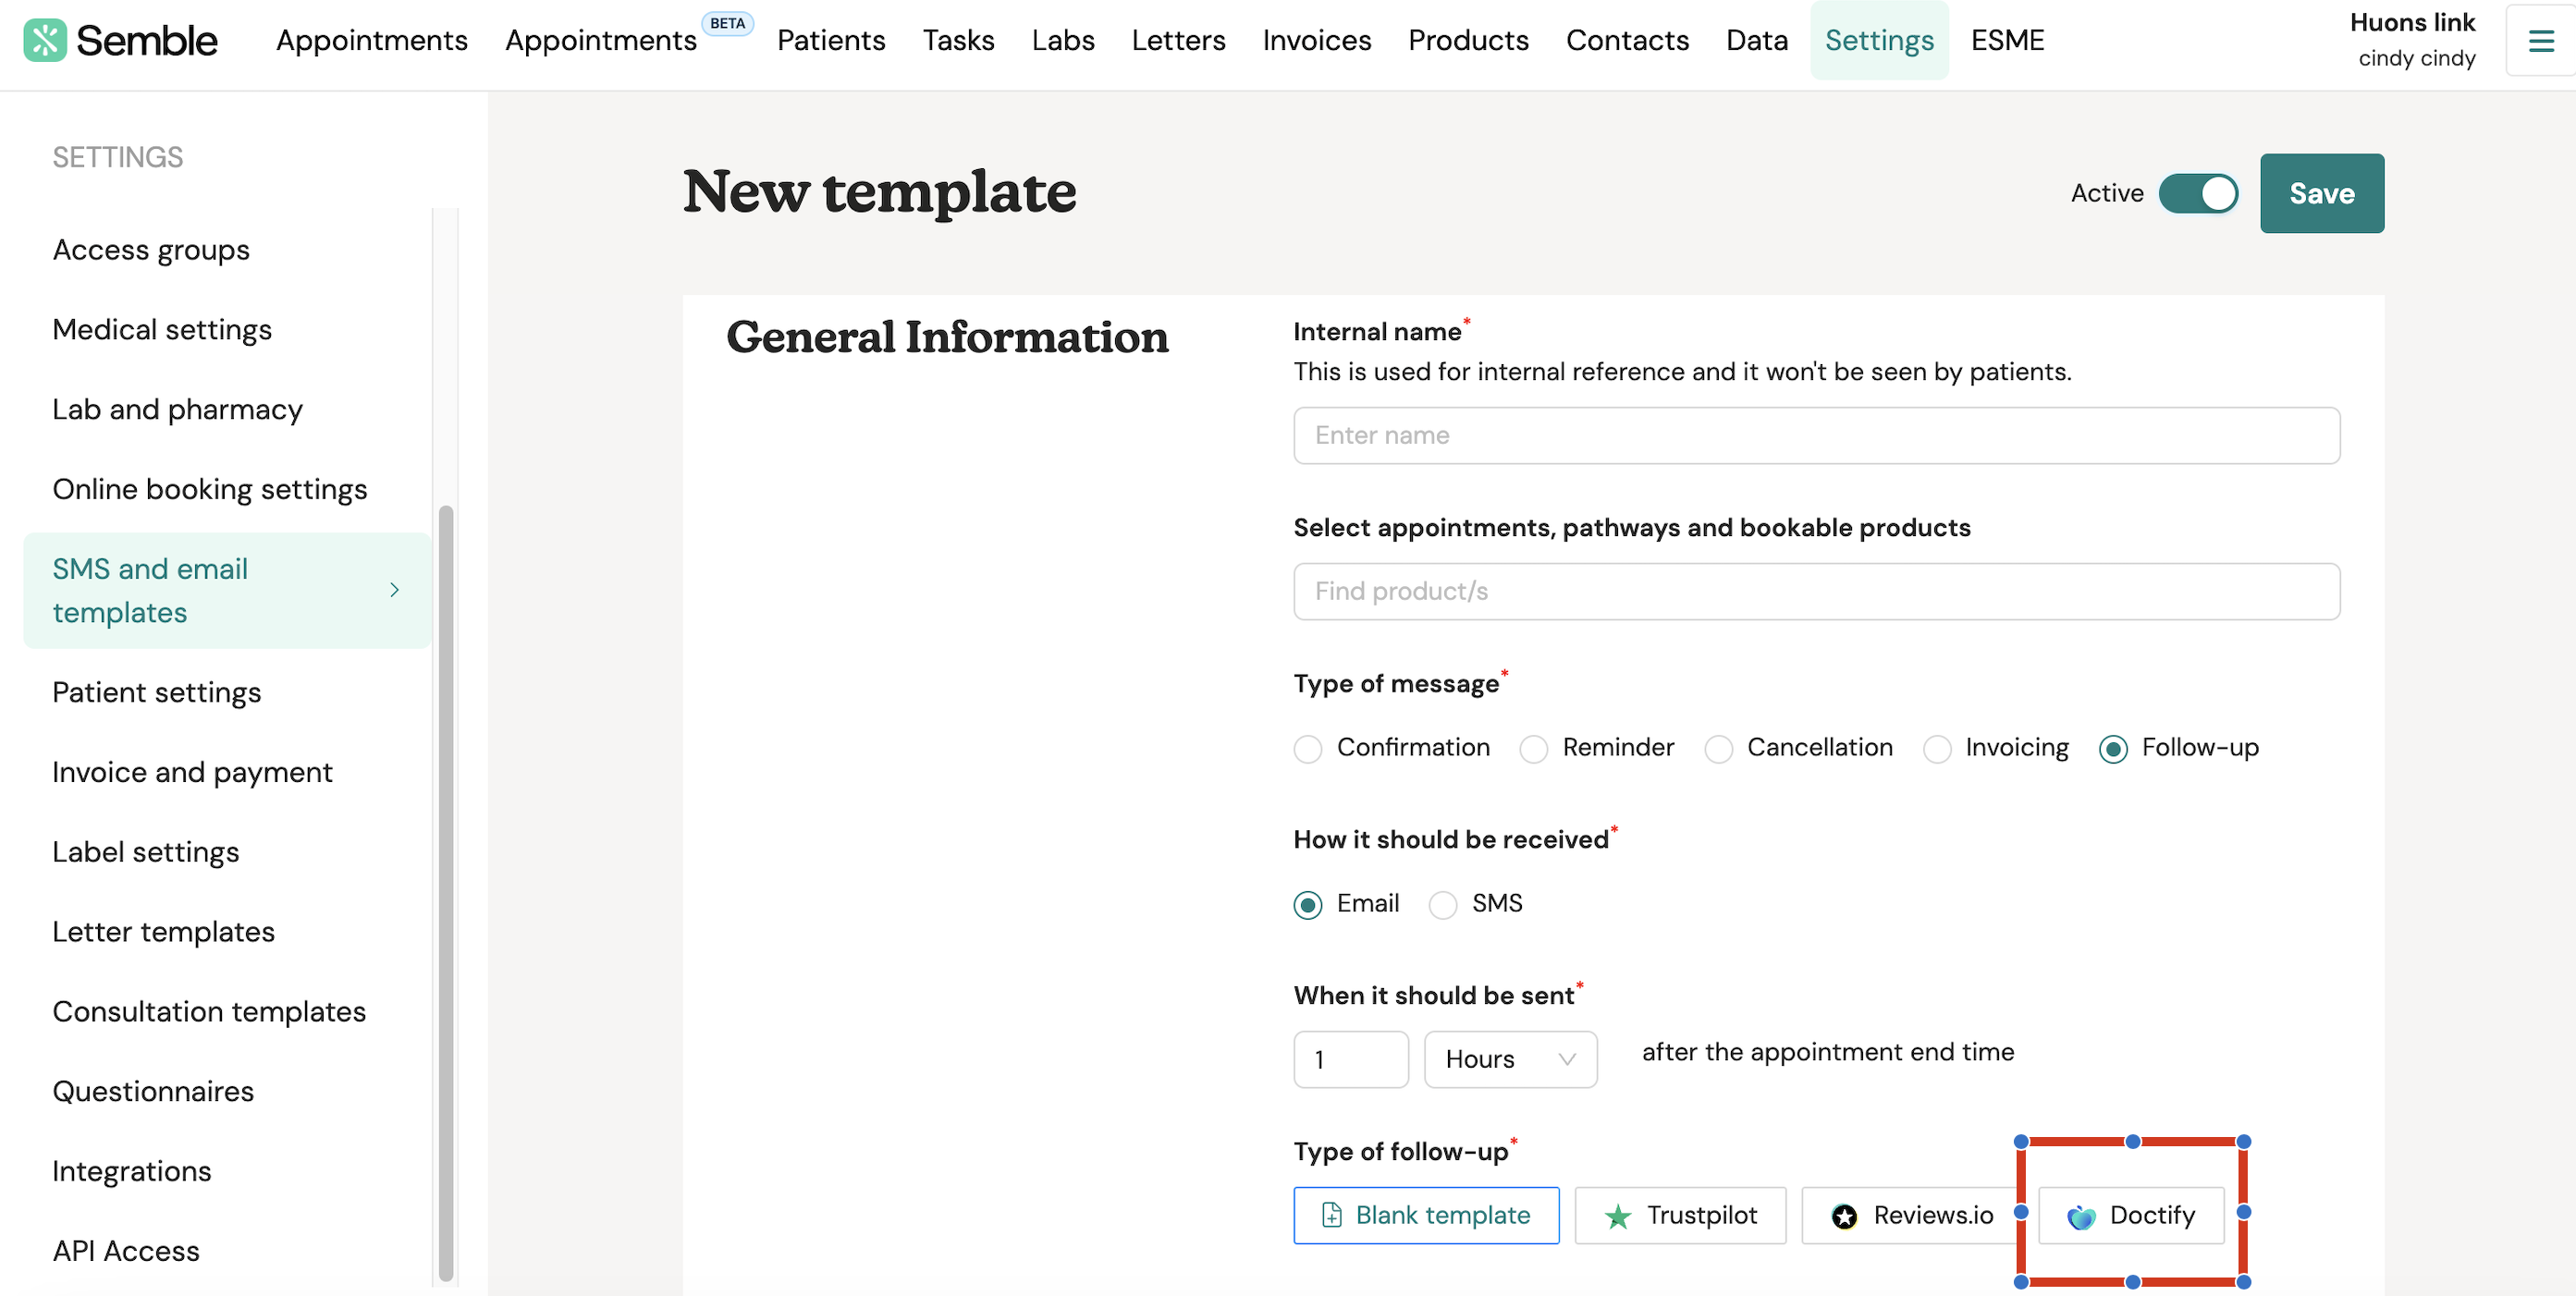Click the Reviews.io star badge icon
This screenshot has width=2576, height=1296.
tap(1845, 1216)
